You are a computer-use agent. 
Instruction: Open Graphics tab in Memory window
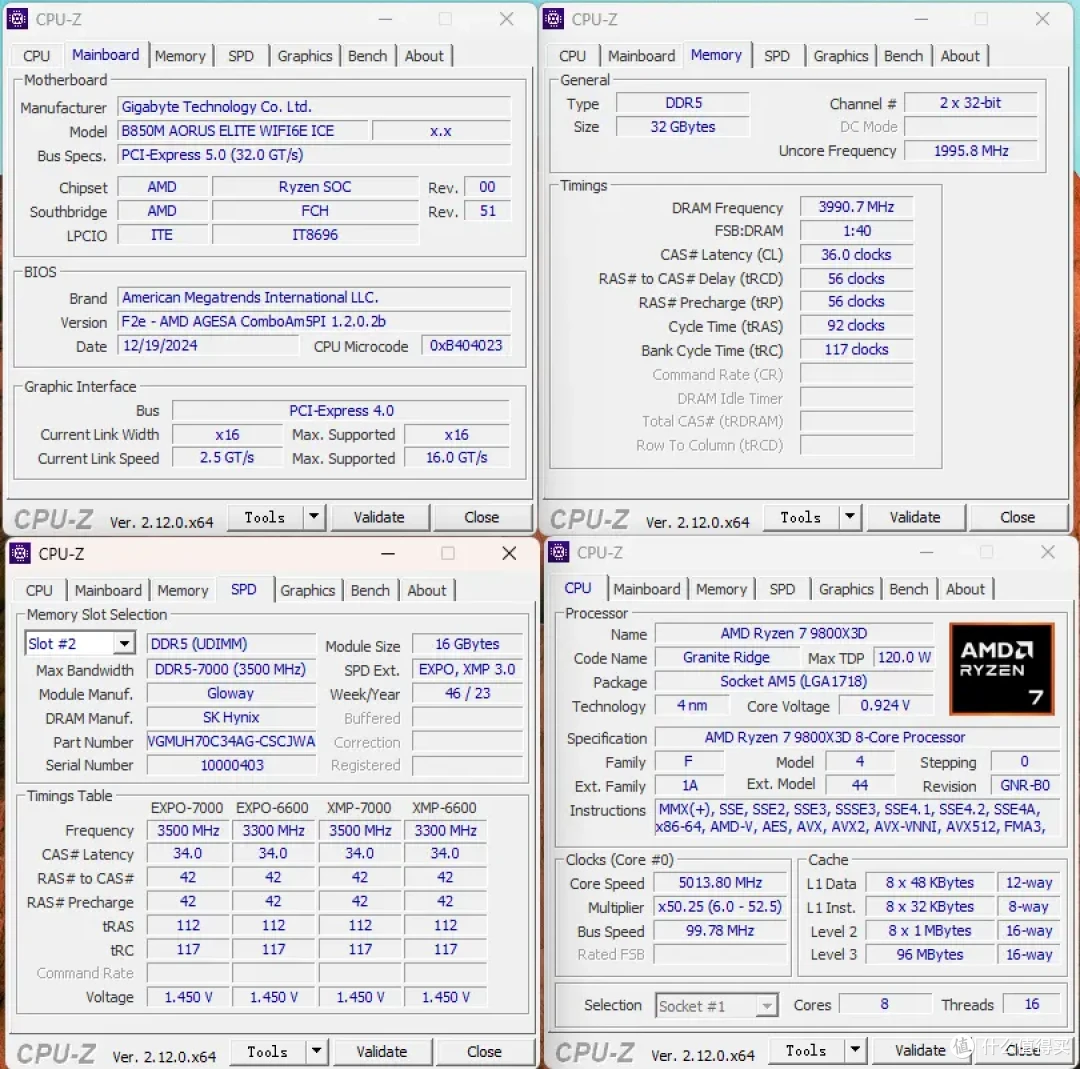click(x=841, y=56)
